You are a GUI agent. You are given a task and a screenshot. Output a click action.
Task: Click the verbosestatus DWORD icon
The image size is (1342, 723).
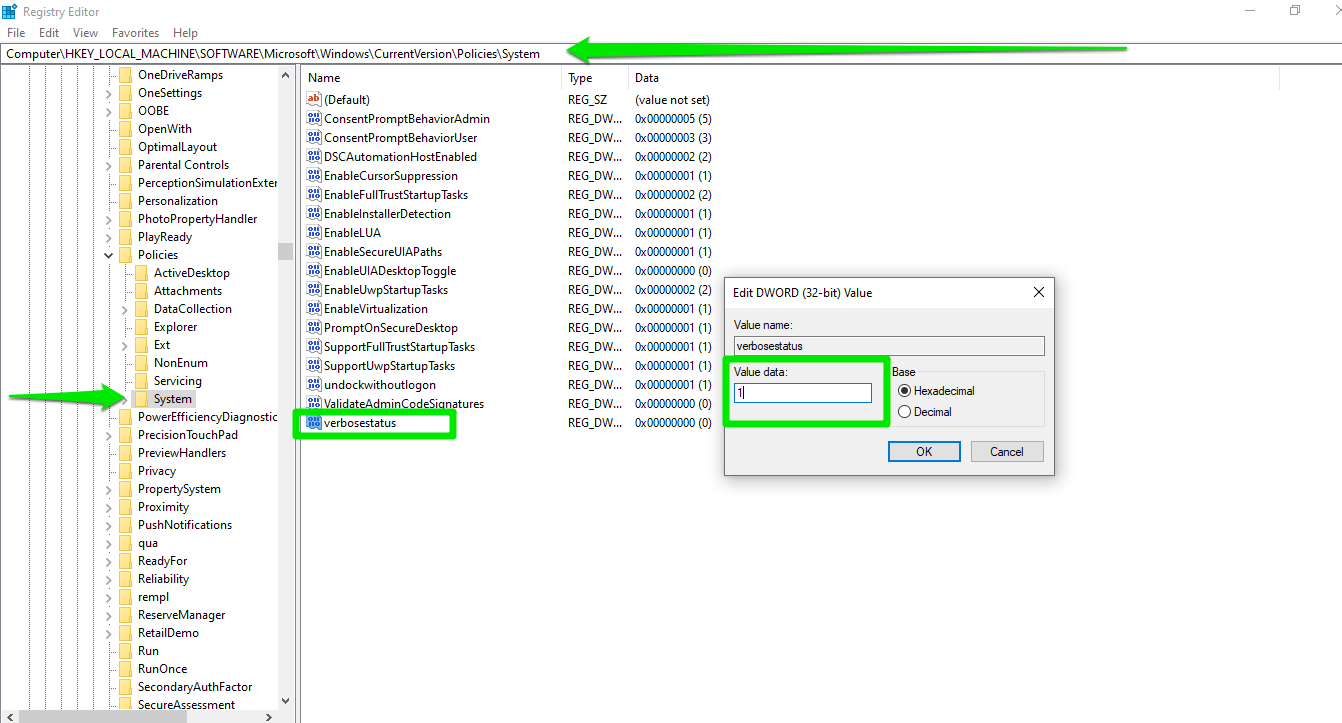coord(314,423)
